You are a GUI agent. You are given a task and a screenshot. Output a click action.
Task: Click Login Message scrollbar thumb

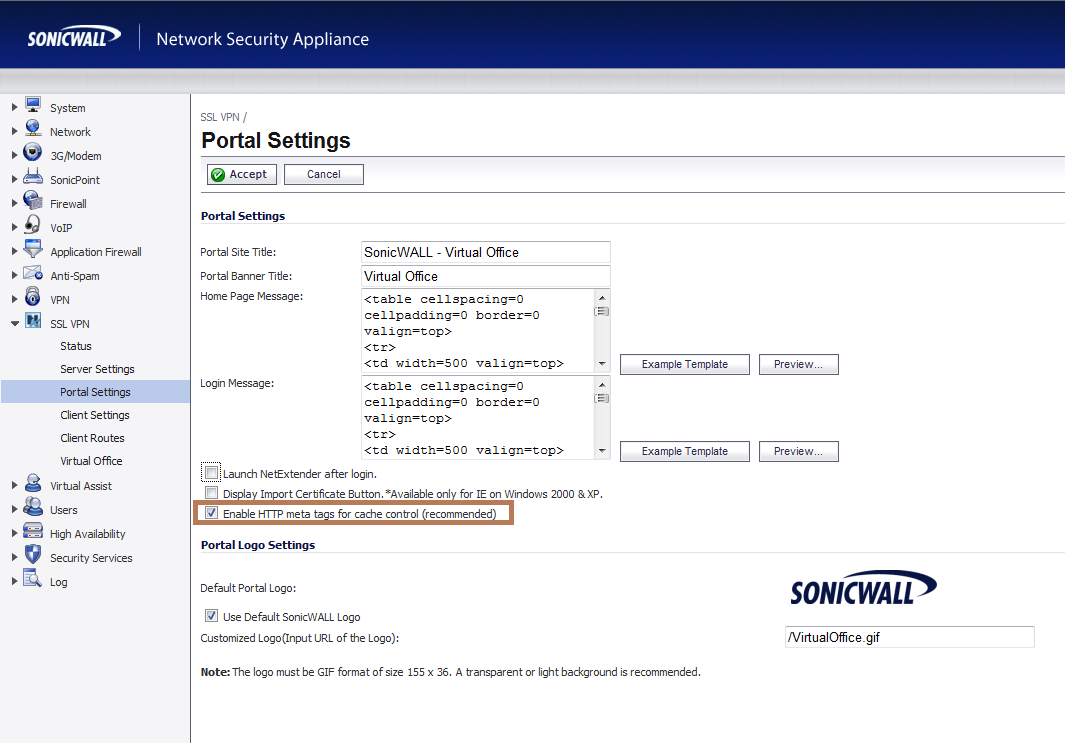pyautogui.click(x=602, y=399)
